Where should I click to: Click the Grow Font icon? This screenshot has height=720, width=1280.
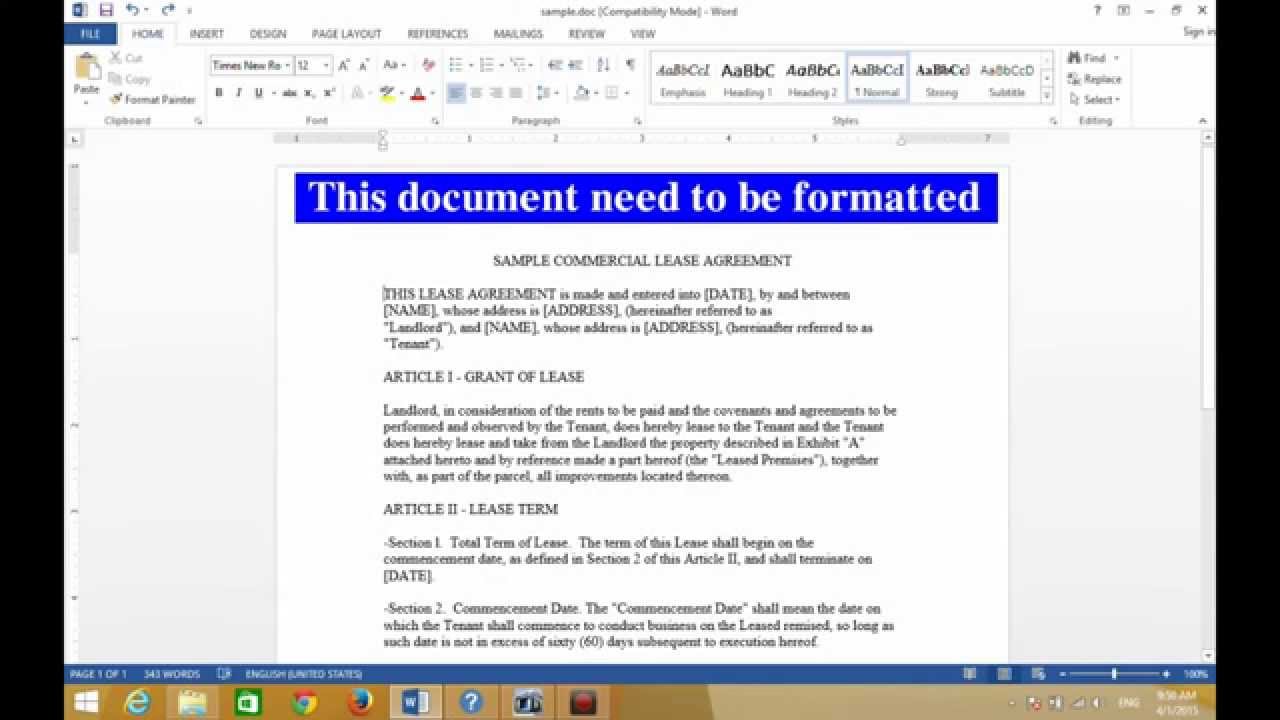pos(344,65)
